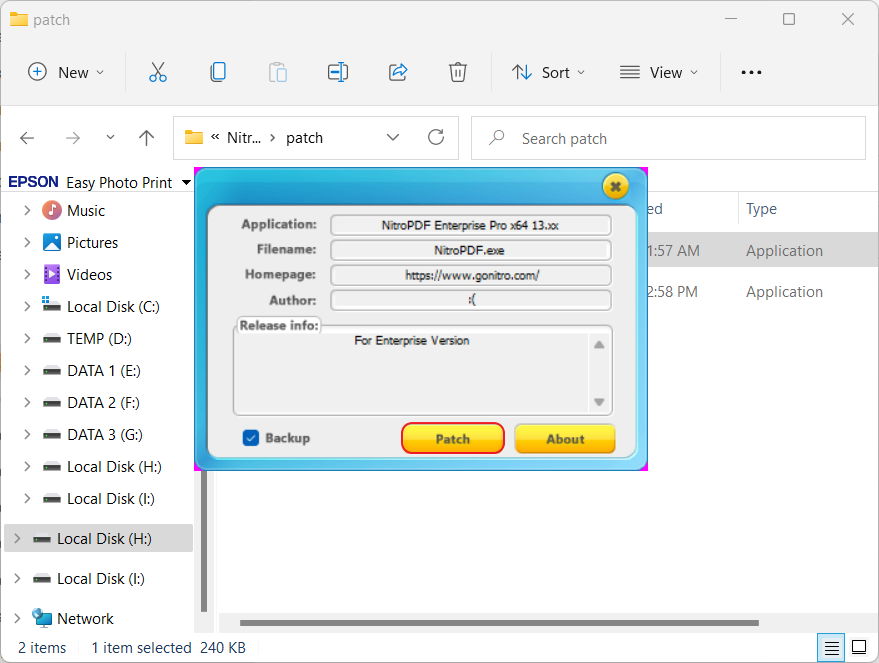Click the second row Application type cell
Screen dimensions: 879x663
(x=784, y=292)
